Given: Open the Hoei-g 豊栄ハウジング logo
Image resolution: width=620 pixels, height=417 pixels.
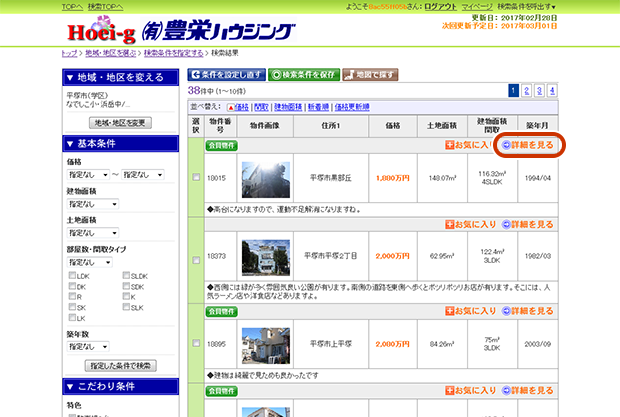Looking at the screenshot, I should 181,30.
